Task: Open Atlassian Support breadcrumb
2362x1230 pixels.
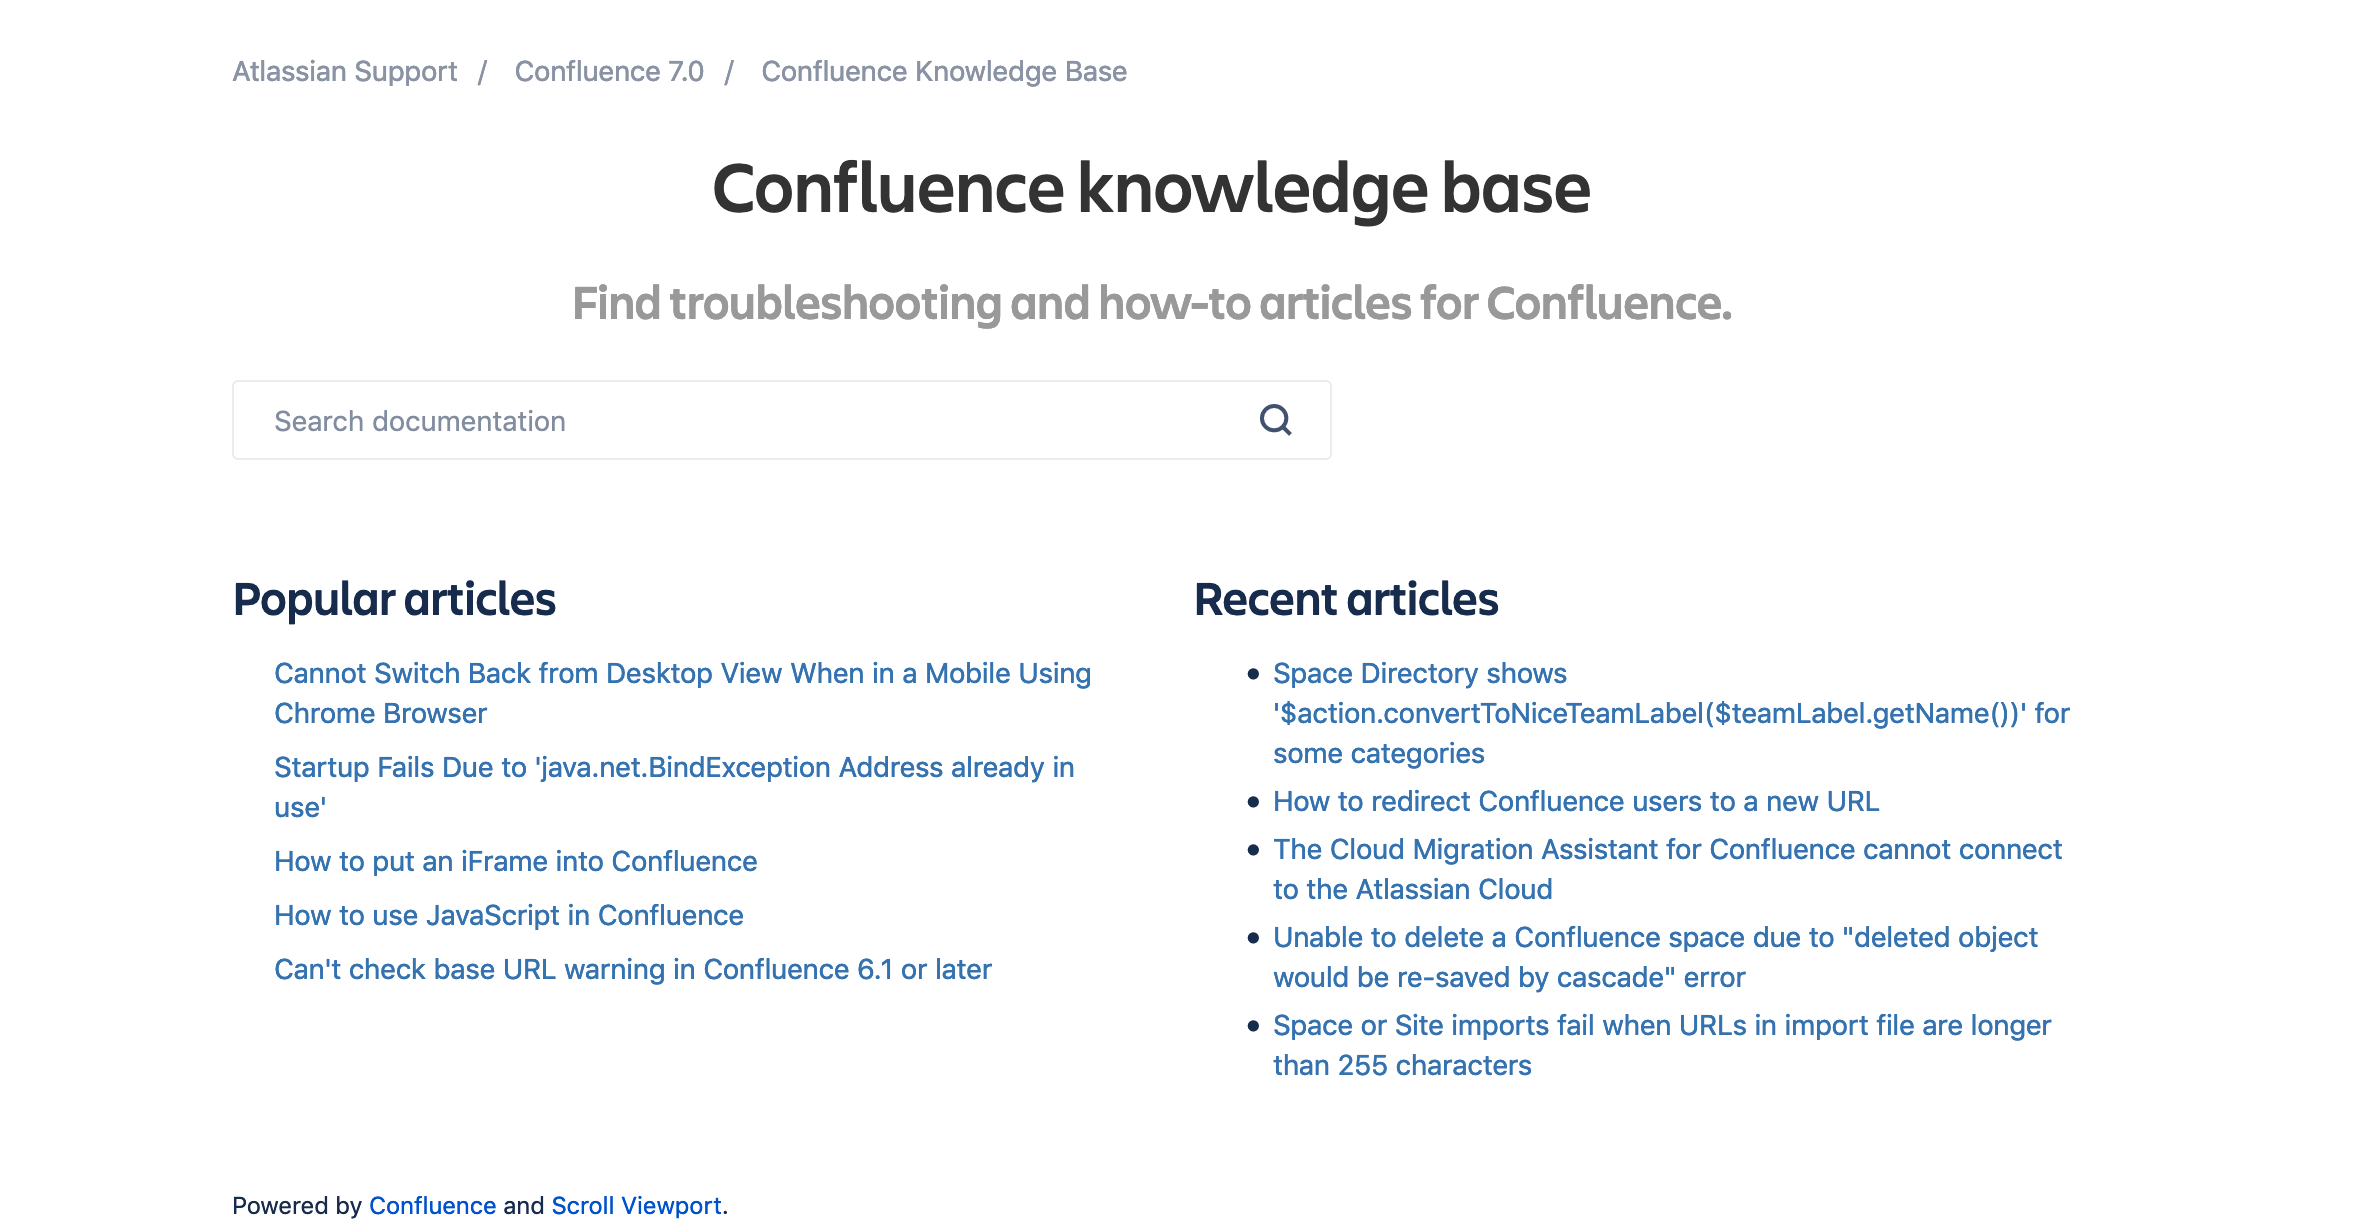Action: [x=345, y=72]
